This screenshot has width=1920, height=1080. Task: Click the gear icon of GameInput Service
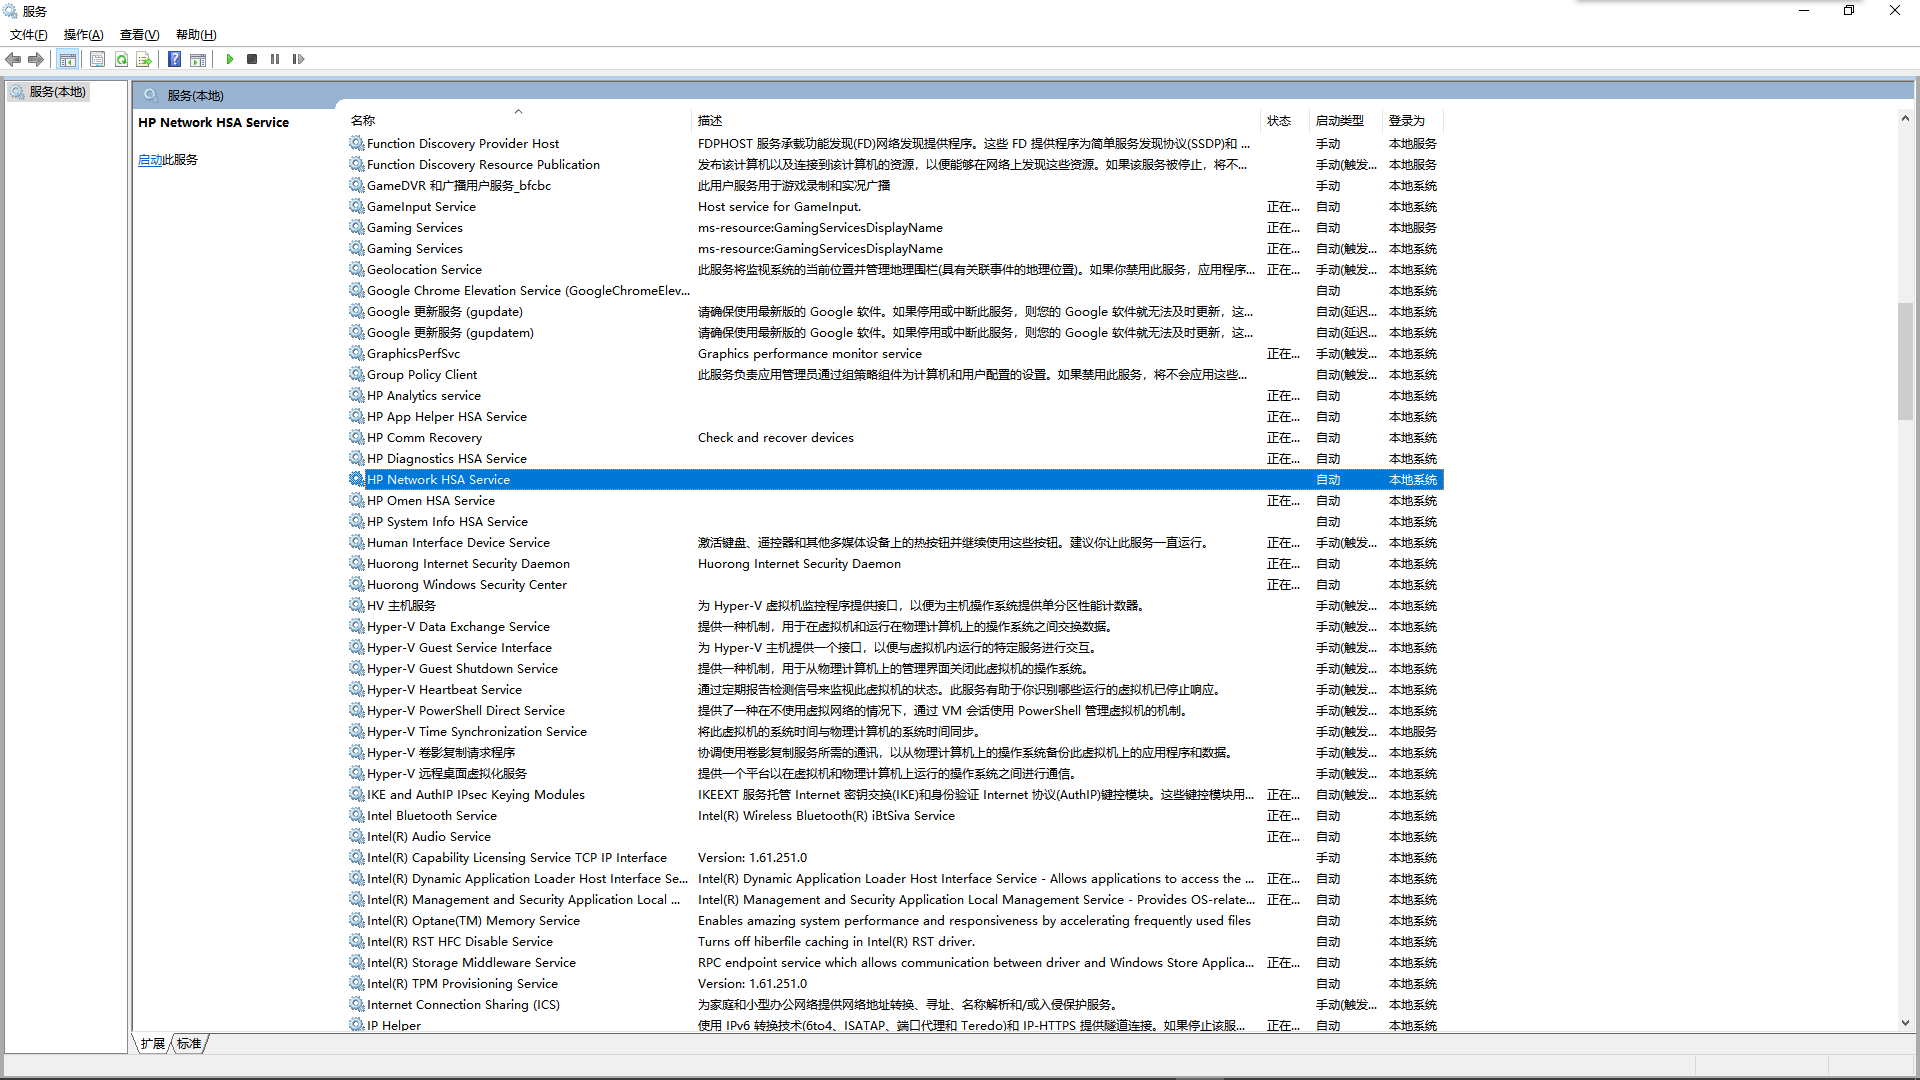[356, 206]
